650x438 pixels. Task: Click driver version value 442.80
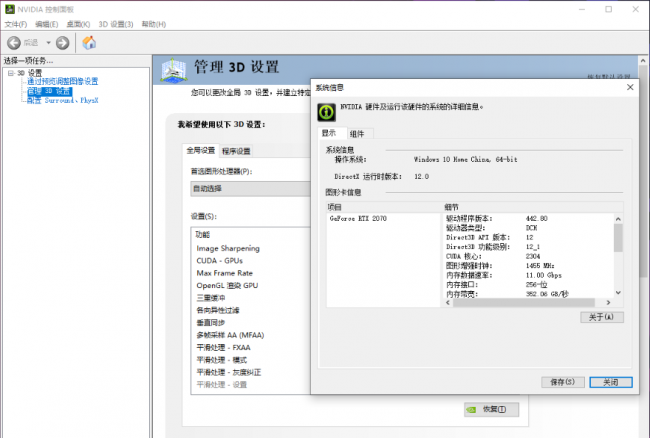(537, 218)
